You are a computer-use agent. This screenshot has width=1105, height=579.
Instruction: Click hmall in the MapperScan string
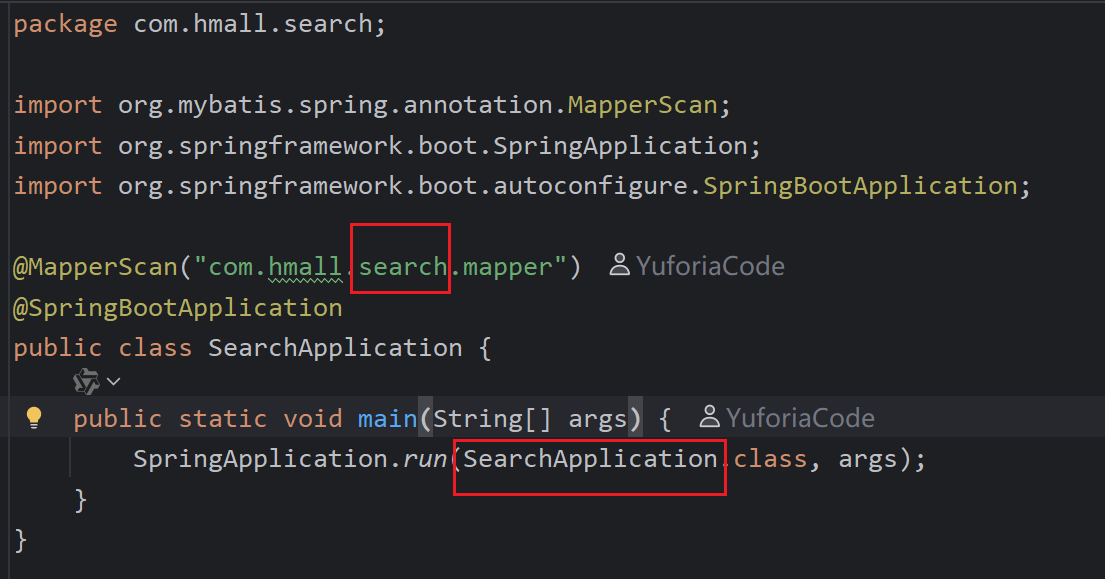click(305, 267)
